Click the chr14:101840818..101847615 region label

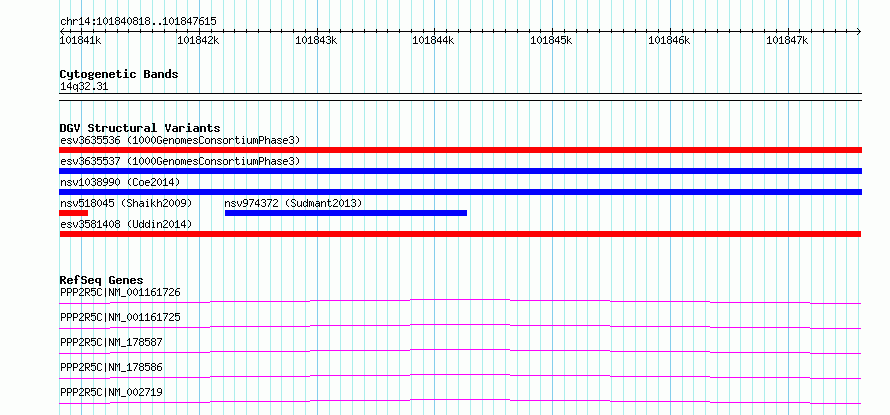click(x=138, y=22)
